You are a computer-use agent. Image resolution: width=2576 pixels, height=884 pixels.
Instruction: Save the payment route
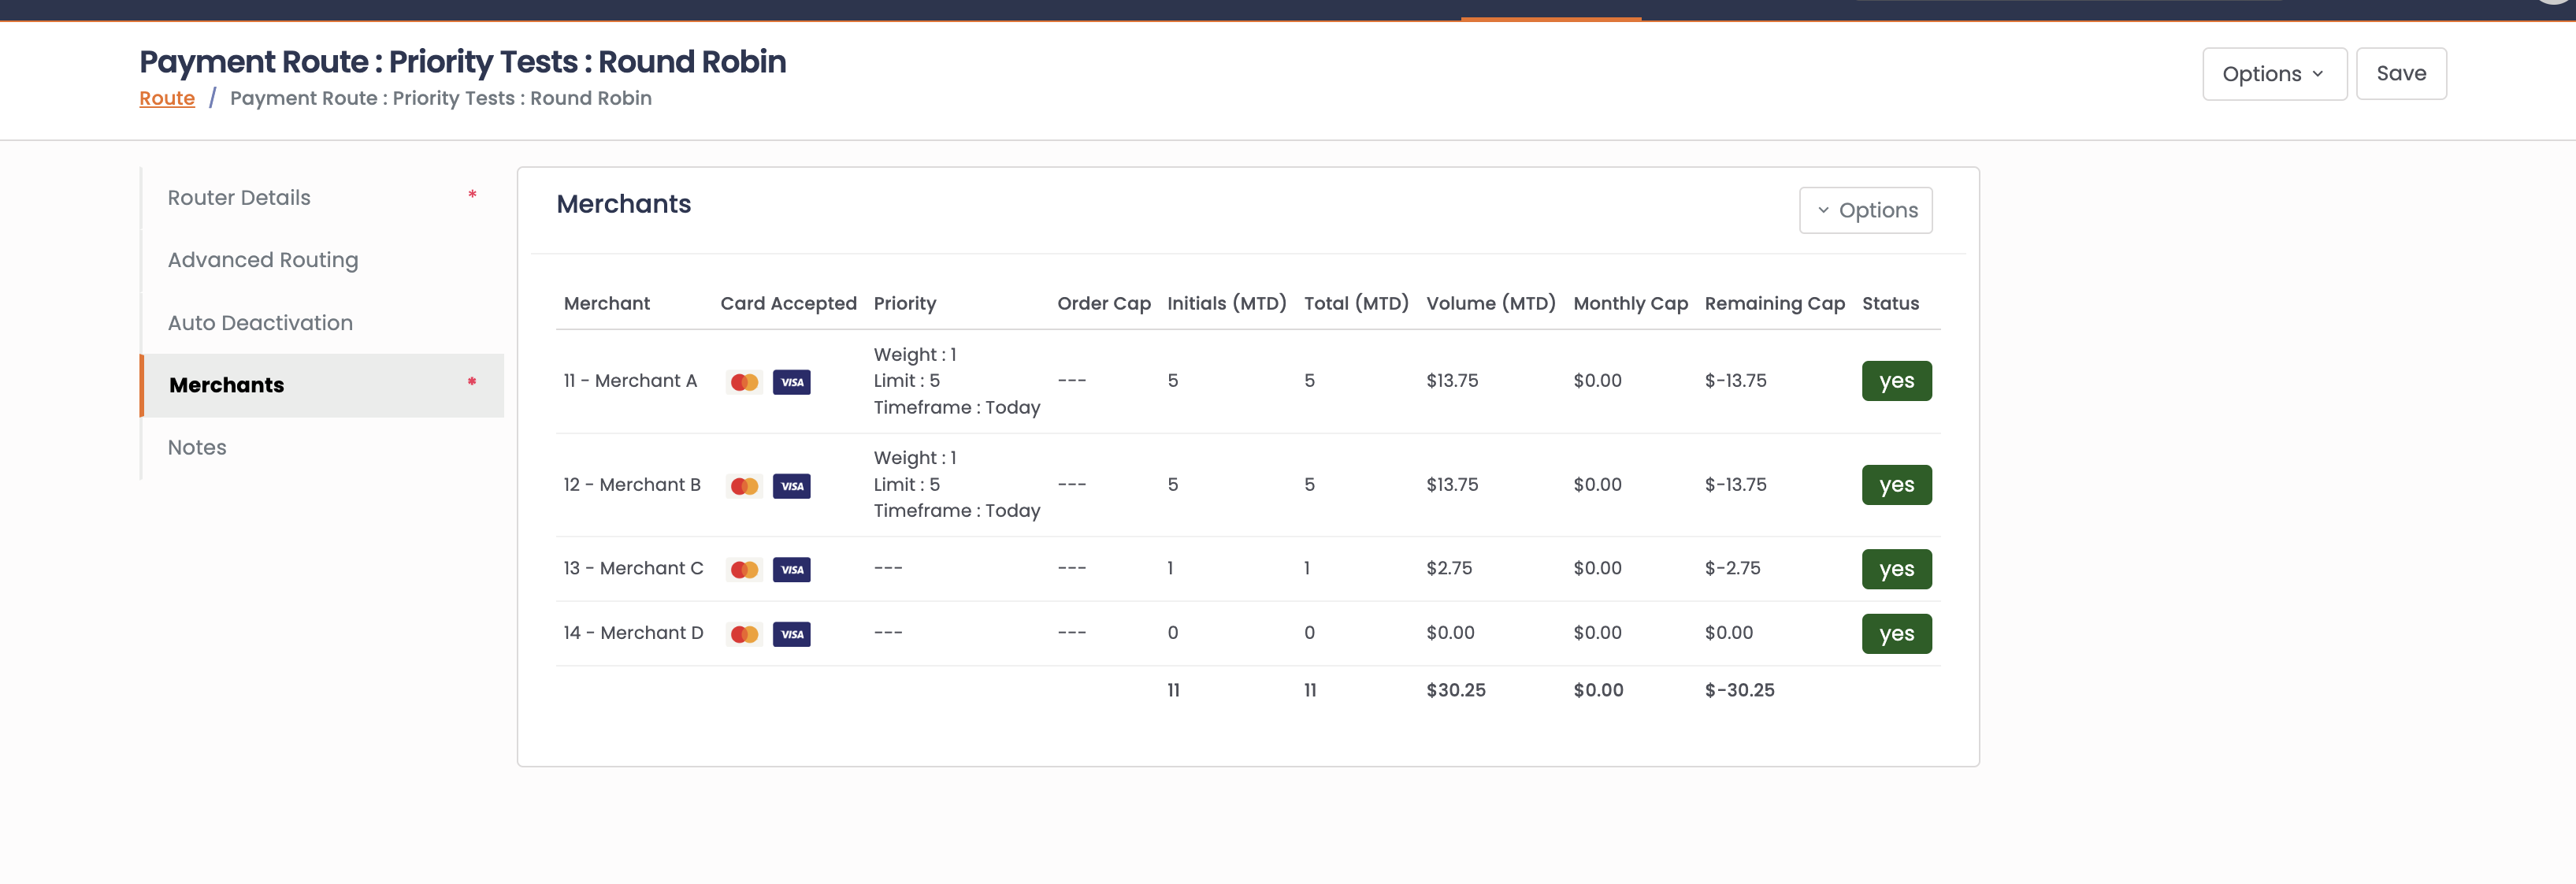click(x=2401, y=74)
